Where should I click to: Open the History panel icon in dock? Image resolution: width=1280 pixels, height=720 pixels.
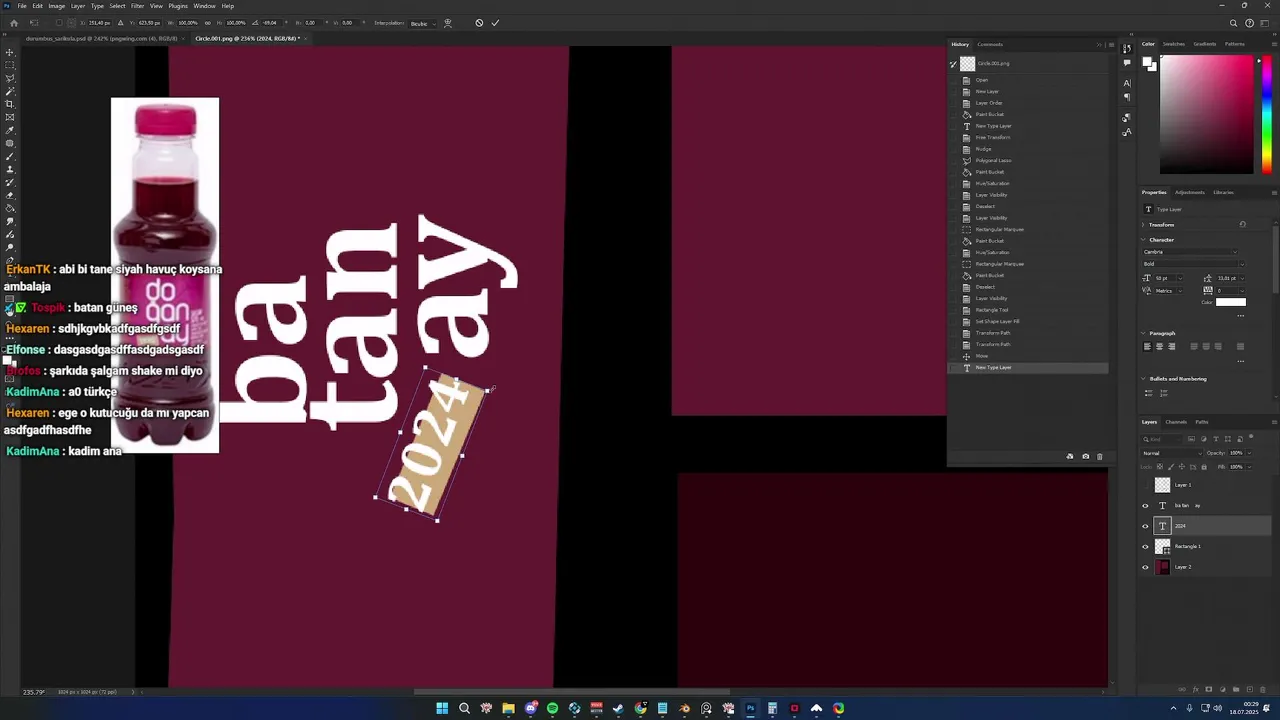pyautogui.click(x=1127, y=47)
